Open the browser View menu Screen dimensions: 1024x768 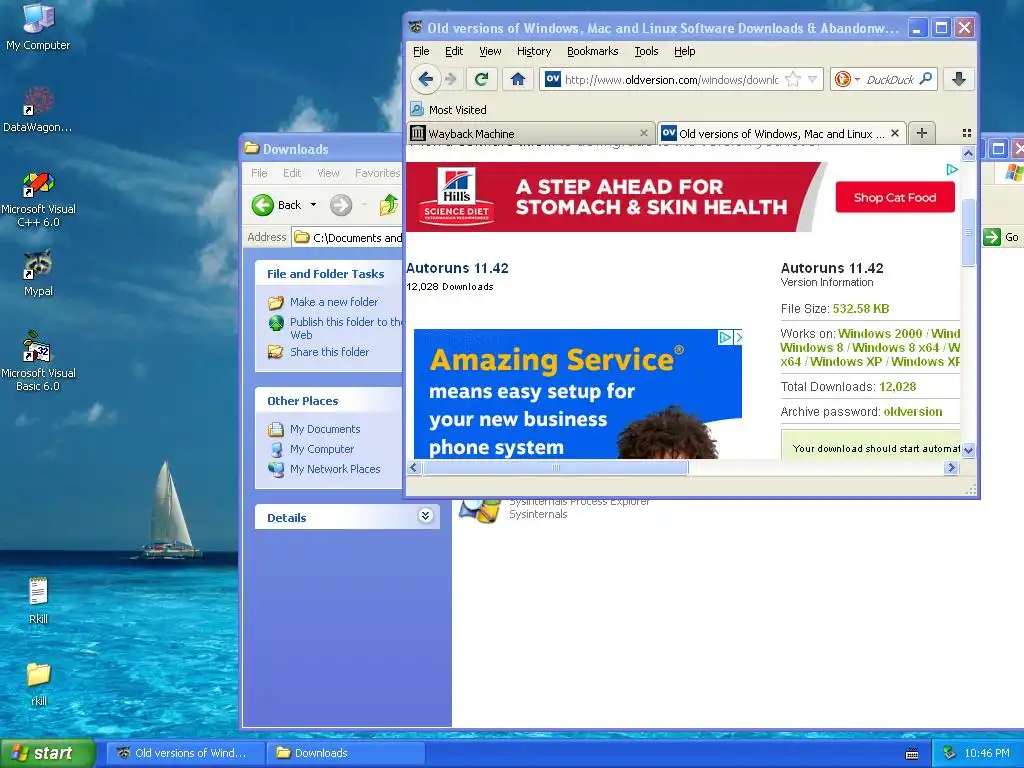pos(490,51)
